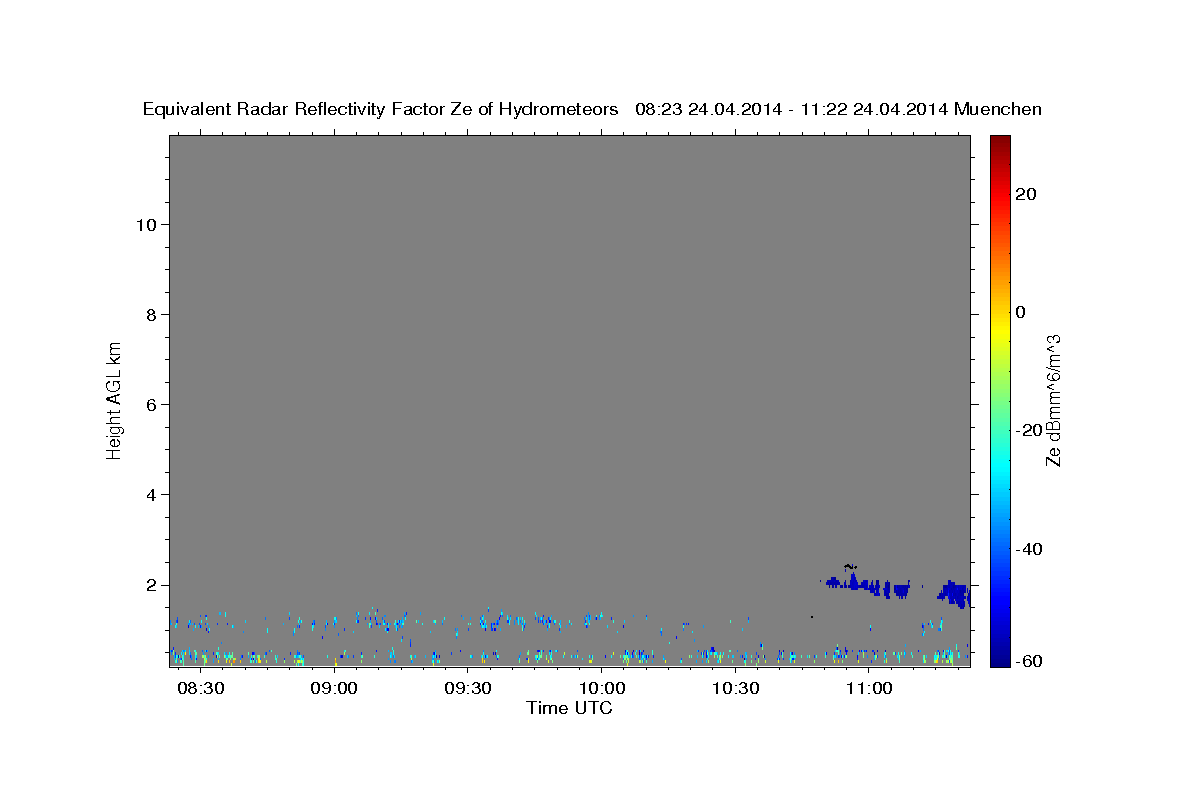Viewport: 1200px width, 800px height.
Task: Click the date range '08:23 24.04.2014 - 11:22 24.04.2014'
Action: (792, 110)
